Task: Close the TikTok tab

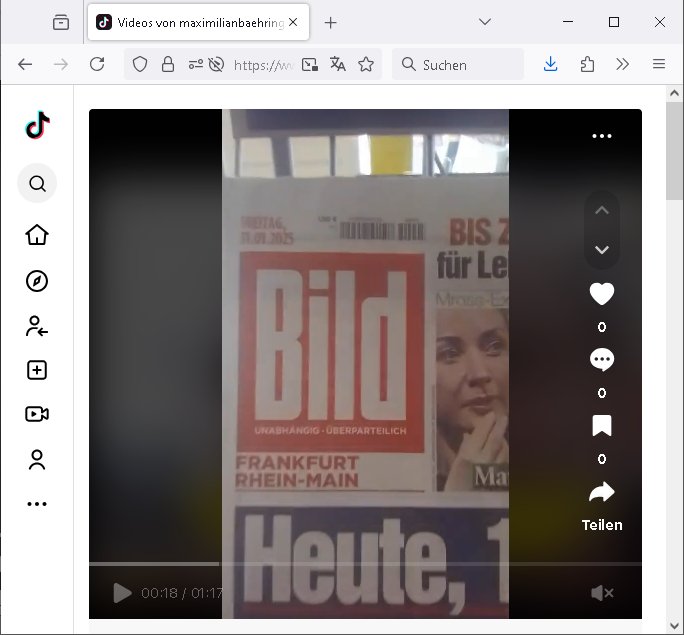Action: [293, 22]
